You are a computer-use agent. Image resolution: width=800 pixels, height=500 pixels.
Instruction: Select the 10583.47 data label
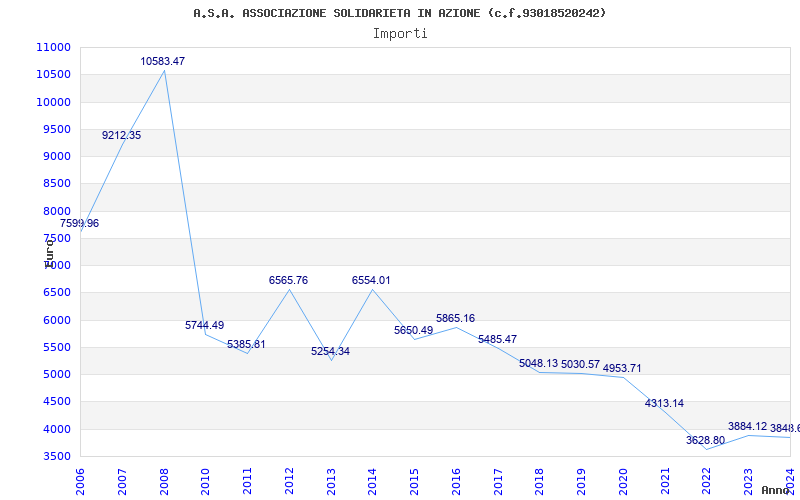[x=163, y=61]
